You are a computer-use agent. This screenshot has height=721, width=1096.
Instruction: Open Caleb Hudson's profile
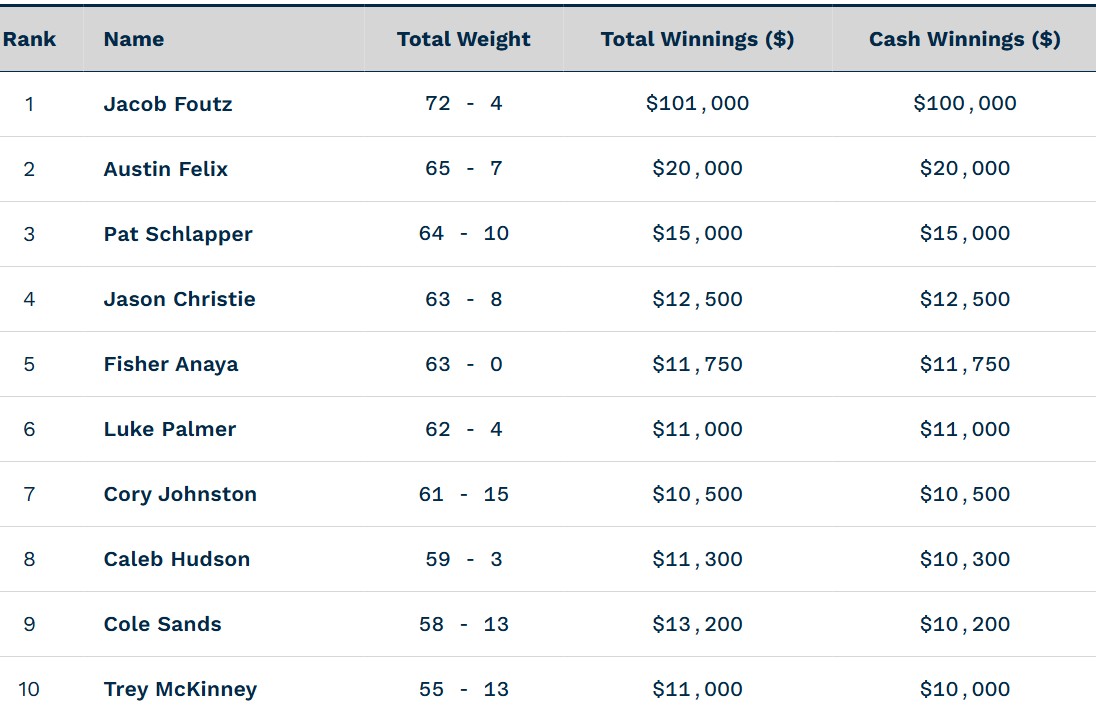pyautogui.click(x=177, y=559)
